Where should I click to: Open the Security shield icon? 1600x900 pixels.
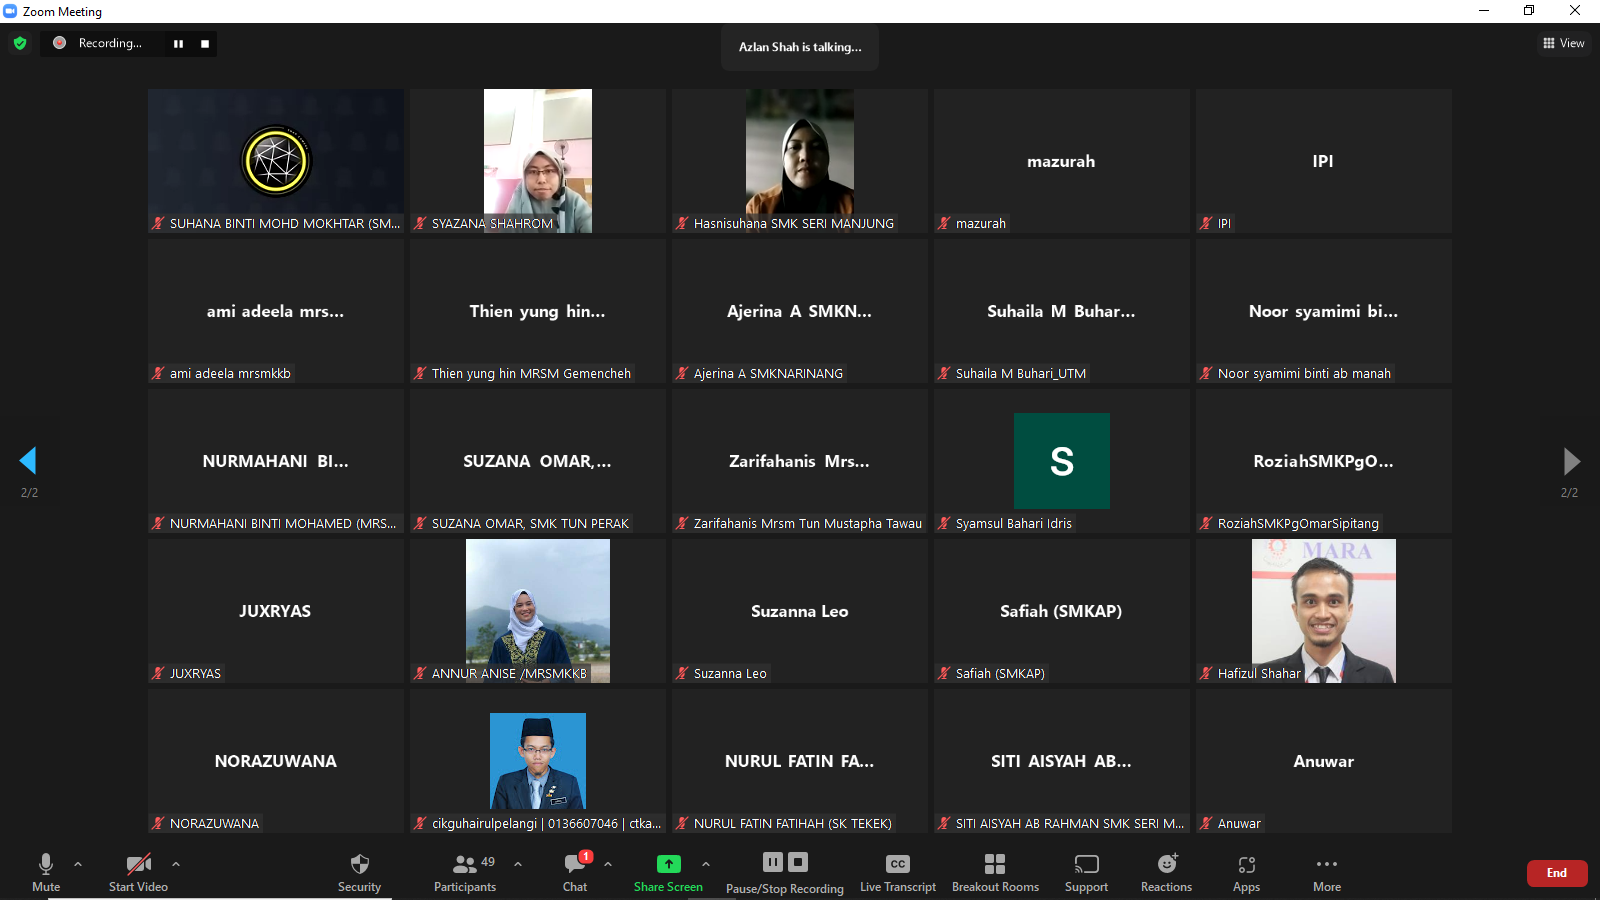[359, 865]
